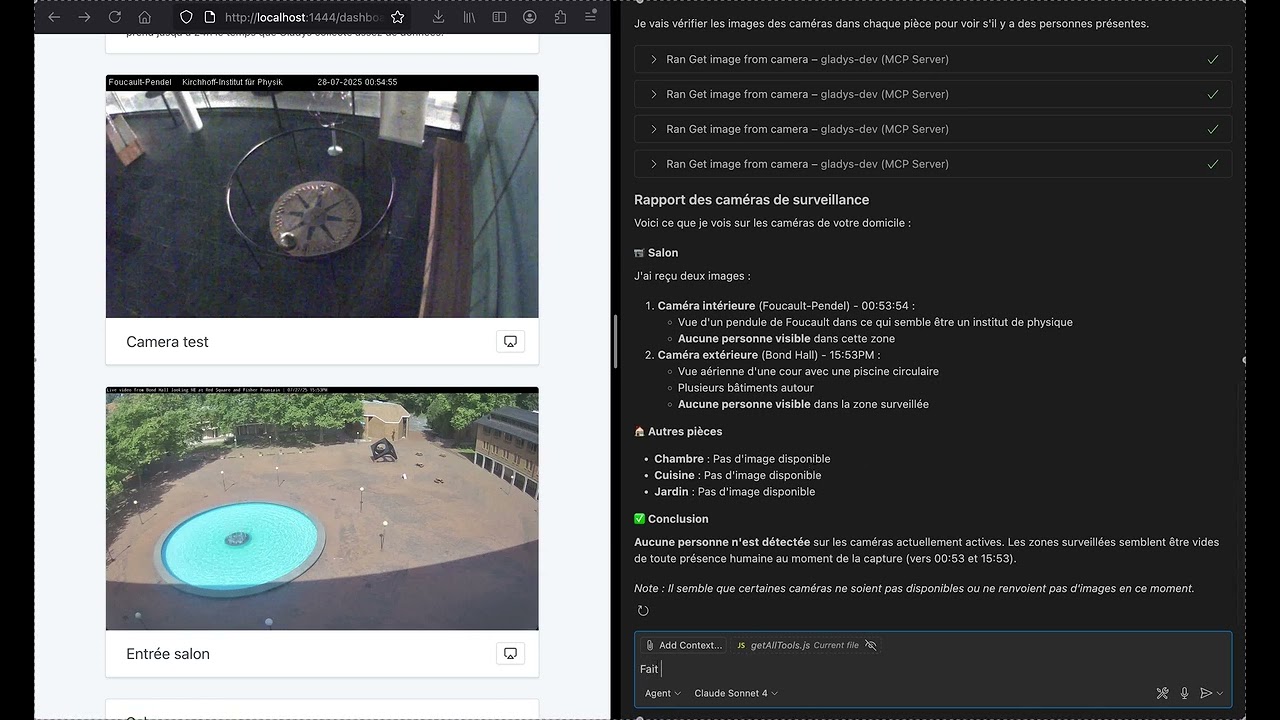This screenshot has height=720, width=1280.
Task: Click "Rapport des caméras de surveillance" heading
Action: pos(752,200)
